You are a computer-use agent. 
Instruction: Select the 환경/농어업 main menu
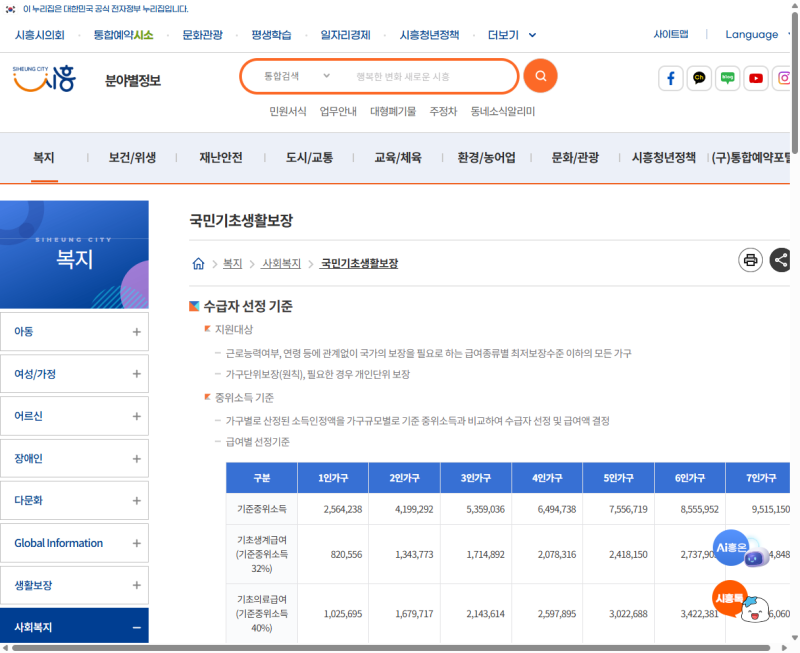[486, 158]
